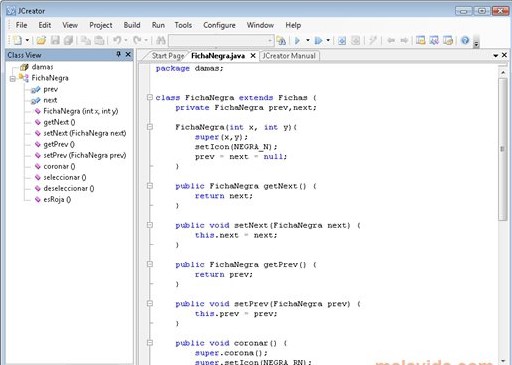This screenshot has width=512, height=365.
Task: Select getNext () in Class View
Action: click(x=59, y=122)
